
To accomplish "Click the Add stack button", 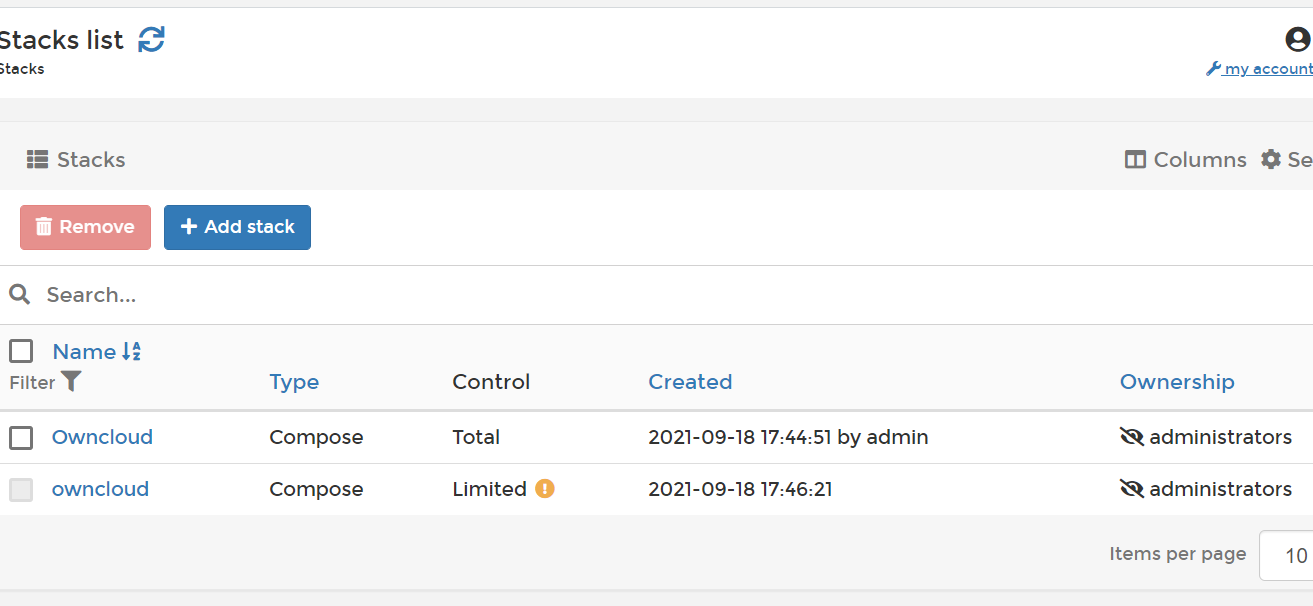I will pos(237,227).
